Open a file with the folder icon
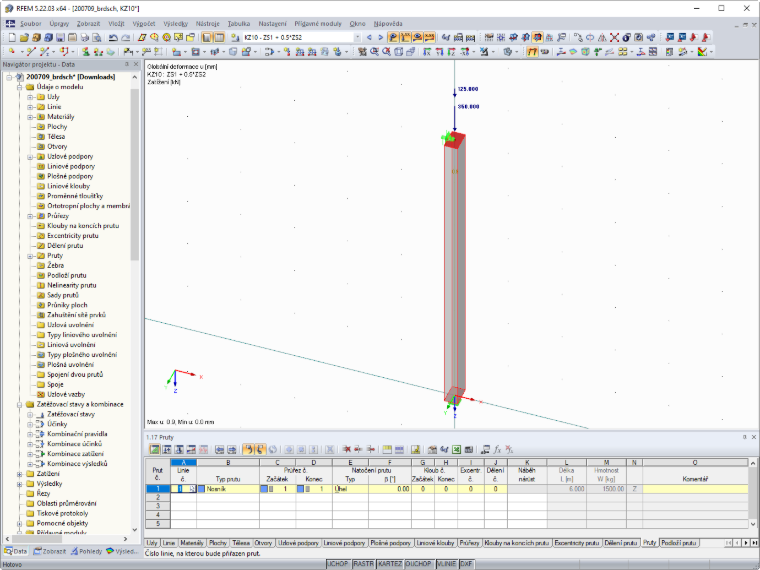 click(x=24, y=37)
